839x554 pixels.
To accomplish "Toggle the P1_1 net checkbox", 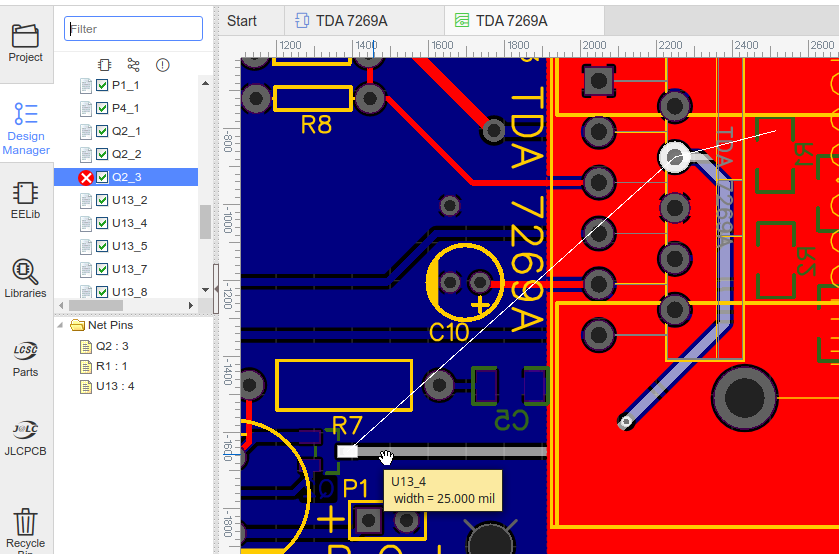I will point(102,85).
